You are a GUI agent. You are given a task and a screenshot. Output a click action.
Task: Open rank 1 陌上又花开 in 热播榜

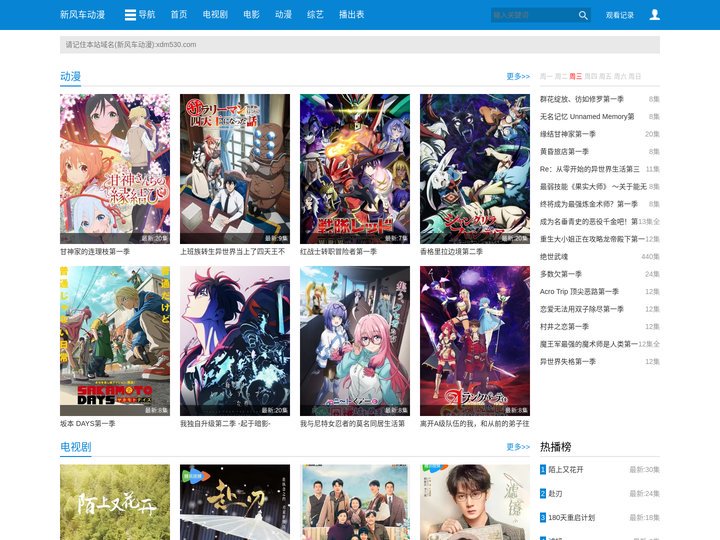click(566, 469)
